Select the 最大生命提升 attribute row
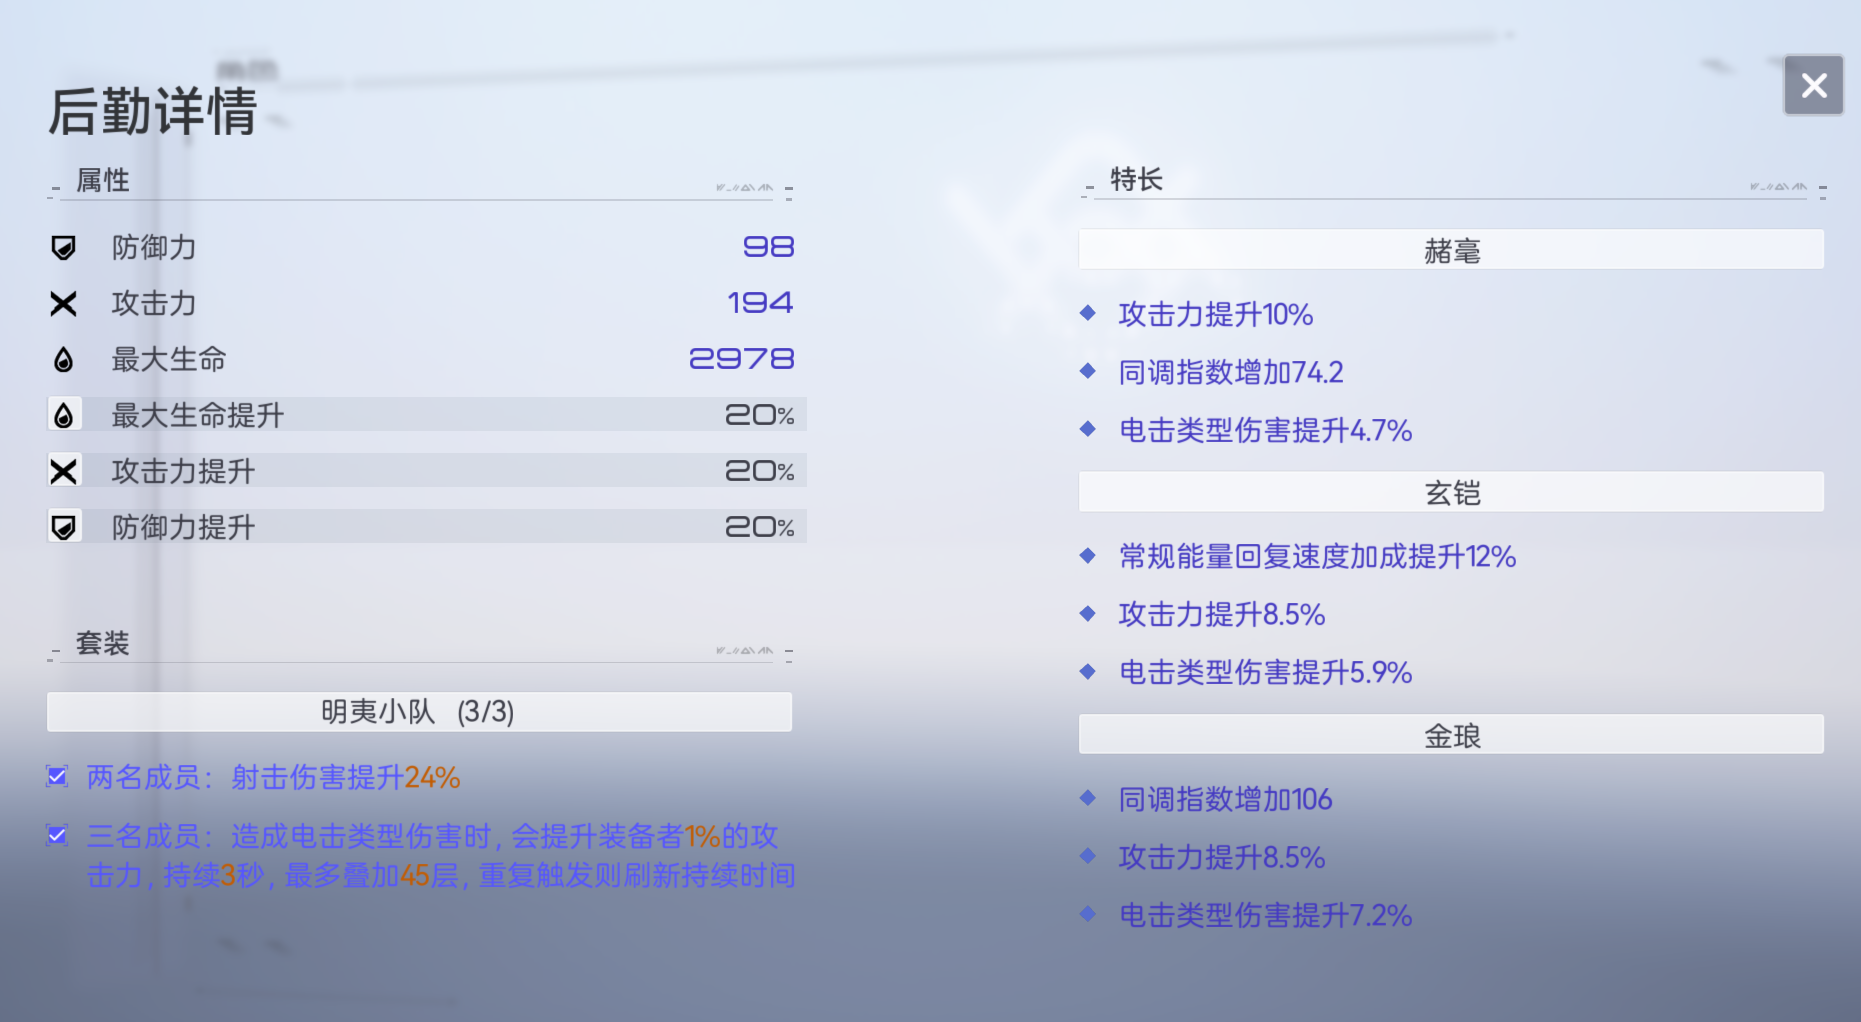 point(427,415)
